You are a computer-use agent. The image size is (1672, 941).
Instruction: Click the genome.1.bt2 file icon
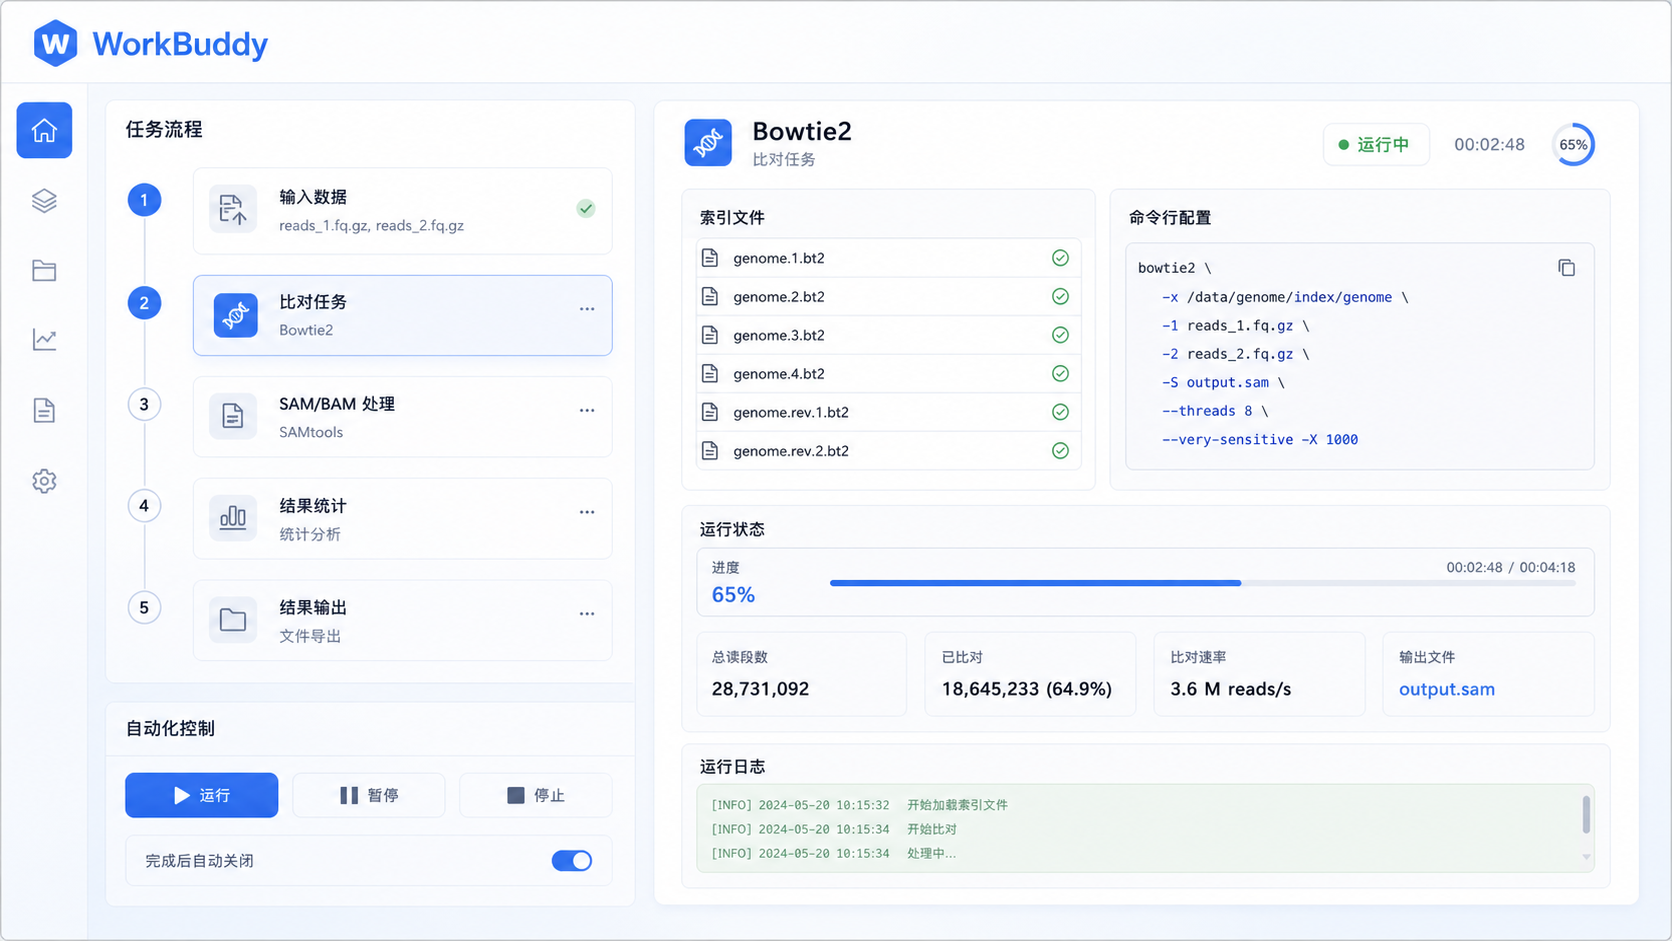(x=710, y=258)
